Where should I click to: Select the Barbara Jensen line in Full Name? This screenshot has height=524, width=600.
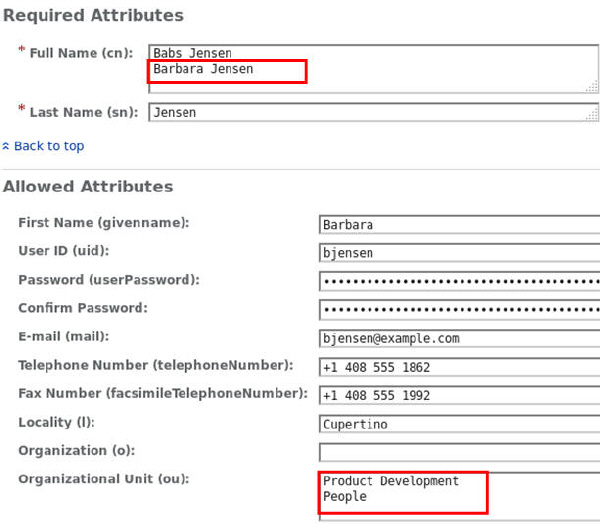(203, 70)
